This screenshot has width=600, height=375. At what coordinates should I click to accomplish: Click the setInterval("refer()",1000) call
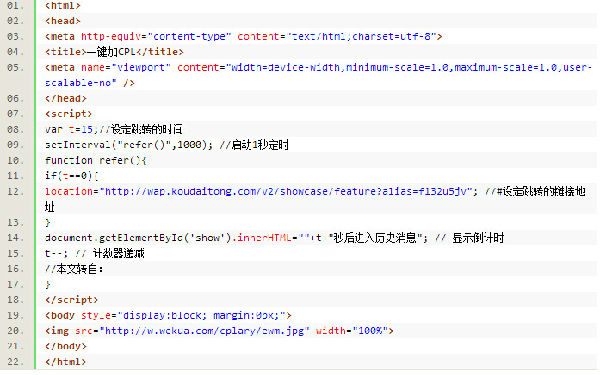(x=129, y=145)
